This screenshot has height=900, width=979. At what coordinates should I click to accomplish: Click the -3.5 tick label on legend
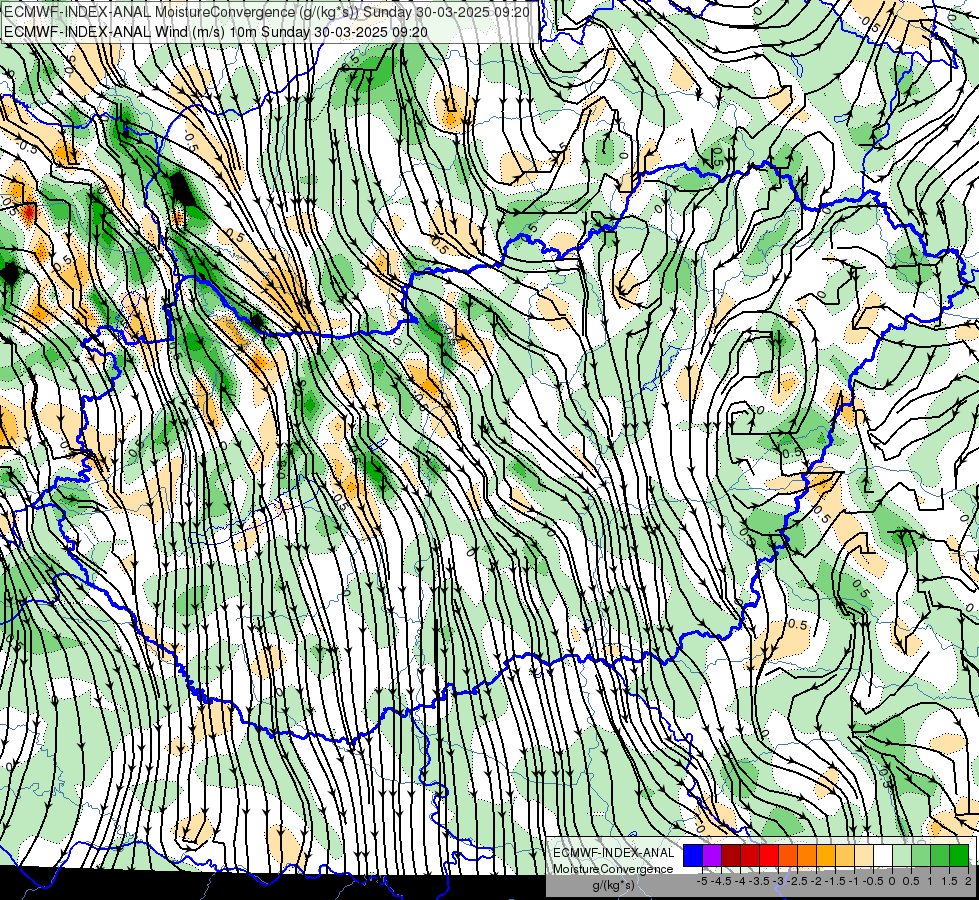[759, 881]
